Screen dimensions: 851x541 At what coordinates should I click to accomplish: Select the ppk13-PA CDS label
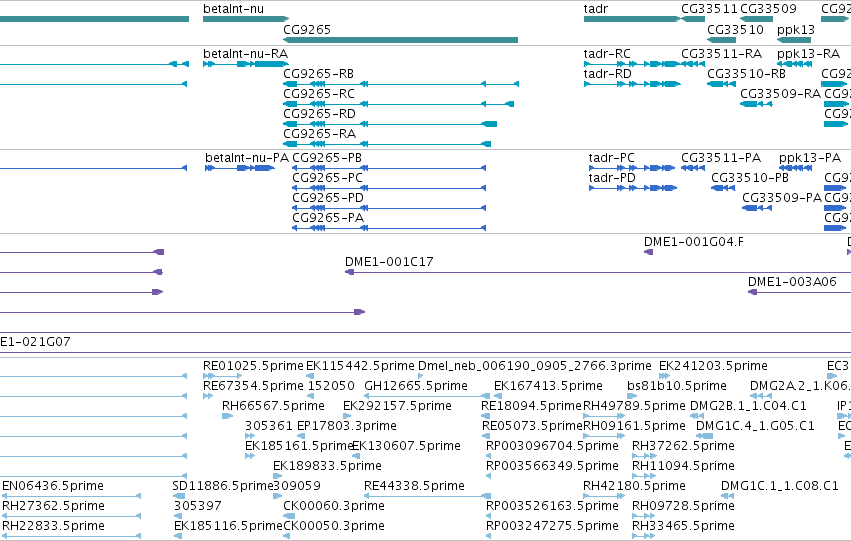(810, 158)
